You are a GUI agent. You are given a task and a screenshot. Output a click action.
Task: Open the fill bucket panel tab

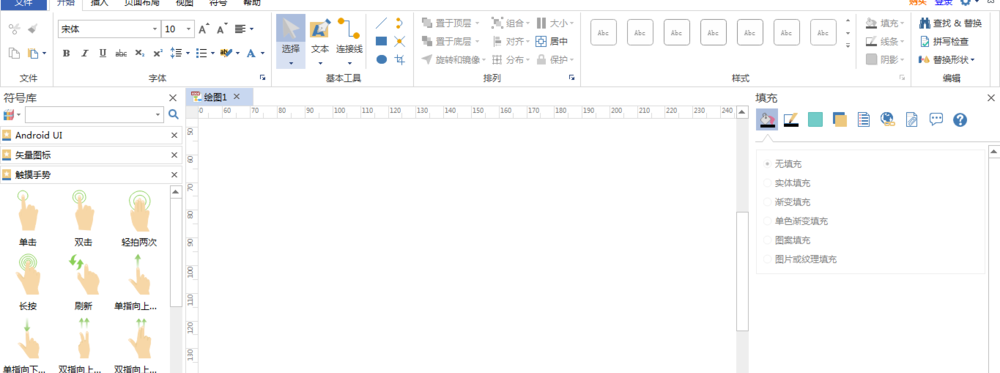[x=766, y=119]
